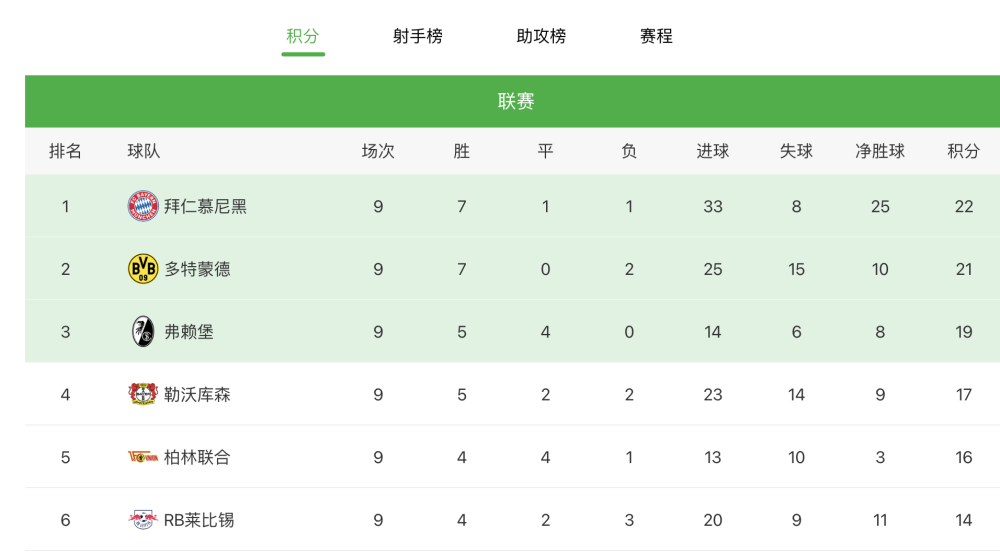Screen dimensions: 1000x553
Task: Open team page for 多特蒙德
Action: (197, 269)
